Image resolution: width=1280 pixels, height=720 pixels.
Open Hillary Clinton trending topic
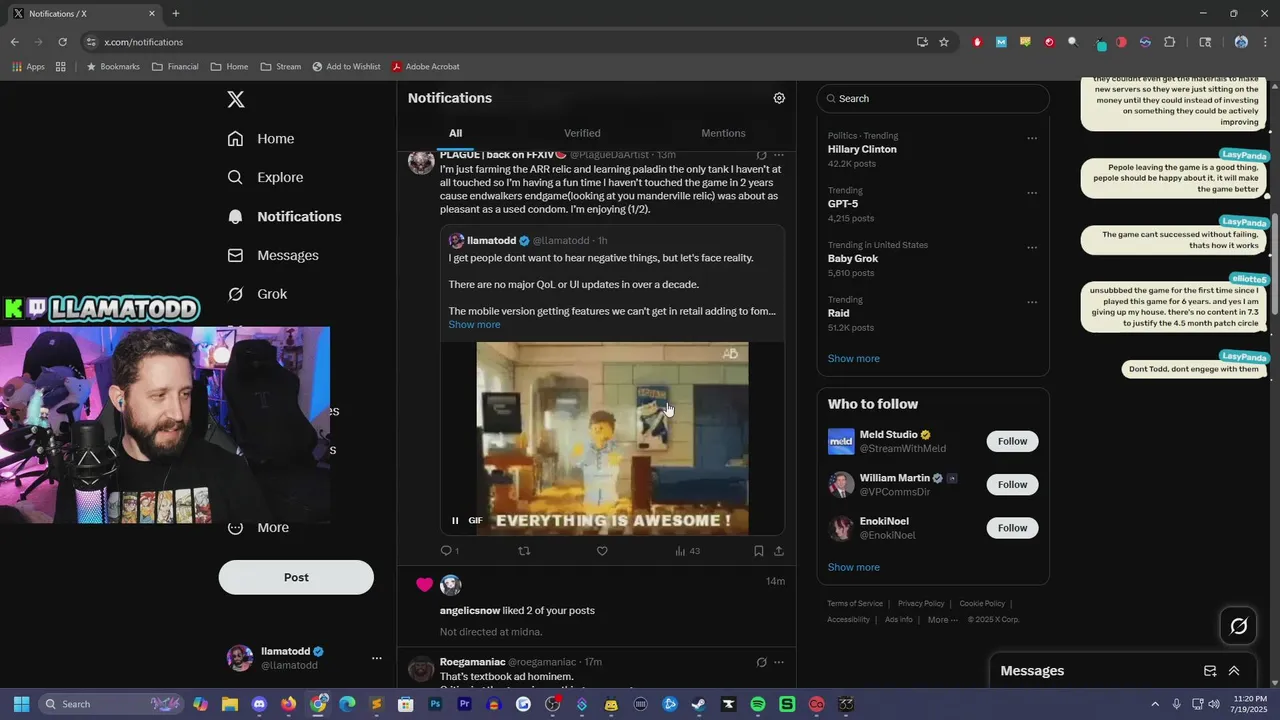(862, 149)
